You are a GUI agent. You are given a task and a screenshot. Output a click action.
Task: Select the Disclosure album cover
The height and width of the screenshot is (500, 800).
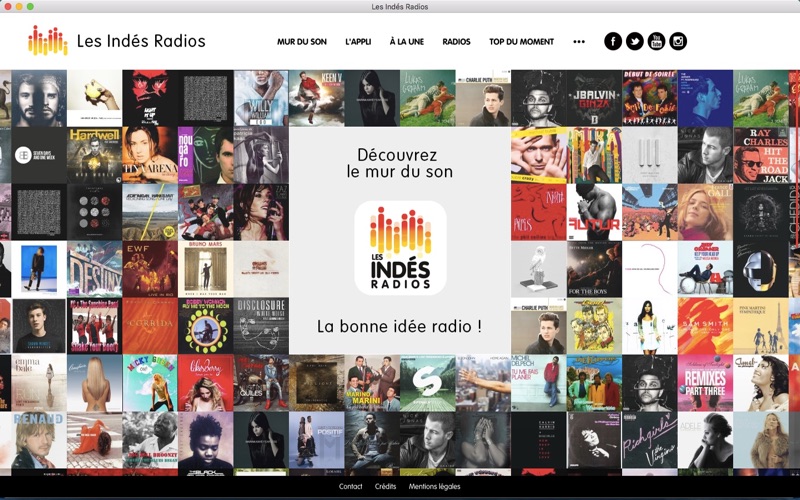261,326
